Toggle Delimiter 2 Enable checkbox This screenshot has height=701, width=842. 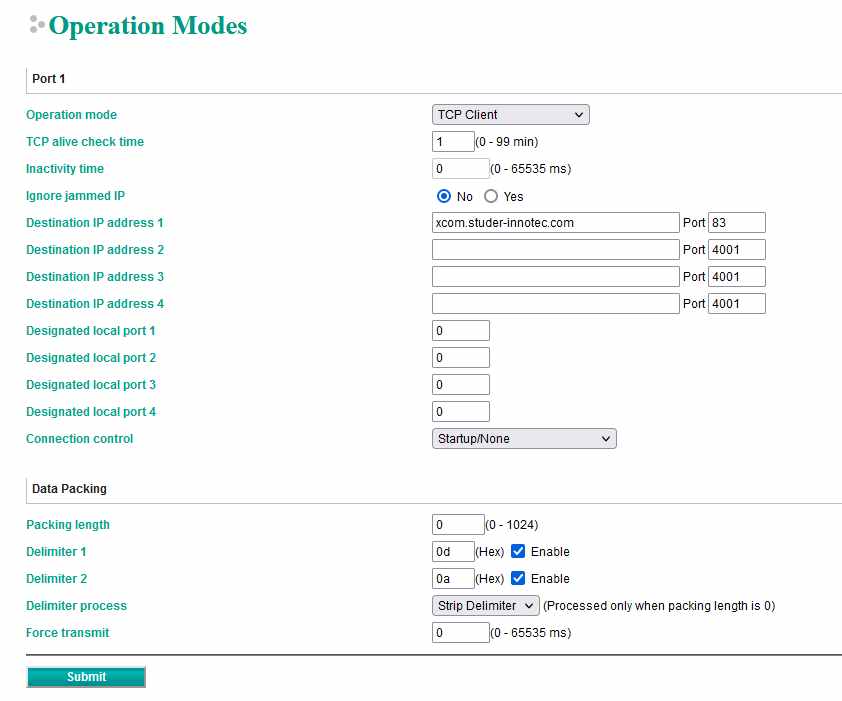pyautogui.click(x=518, y=579)
